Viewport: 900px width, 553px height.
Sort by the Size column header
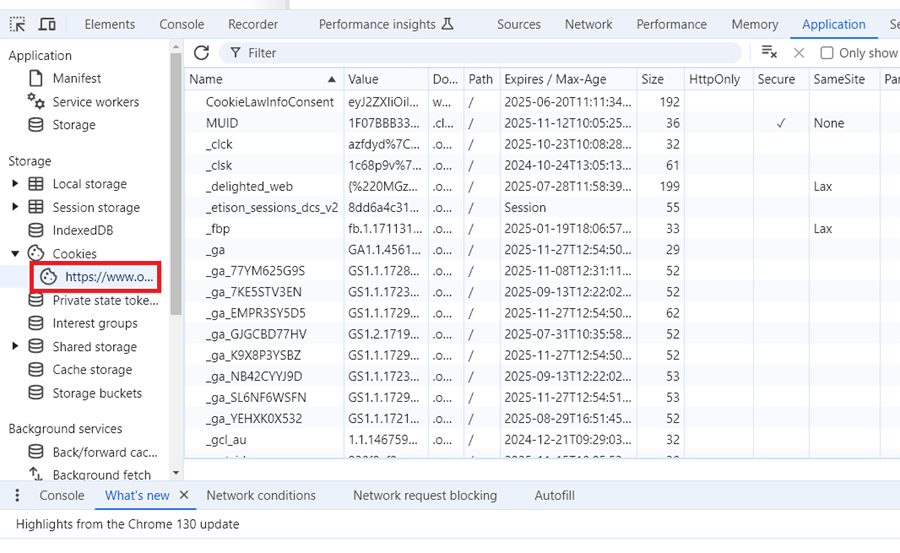pyautogui.click(x=660, y=79)
